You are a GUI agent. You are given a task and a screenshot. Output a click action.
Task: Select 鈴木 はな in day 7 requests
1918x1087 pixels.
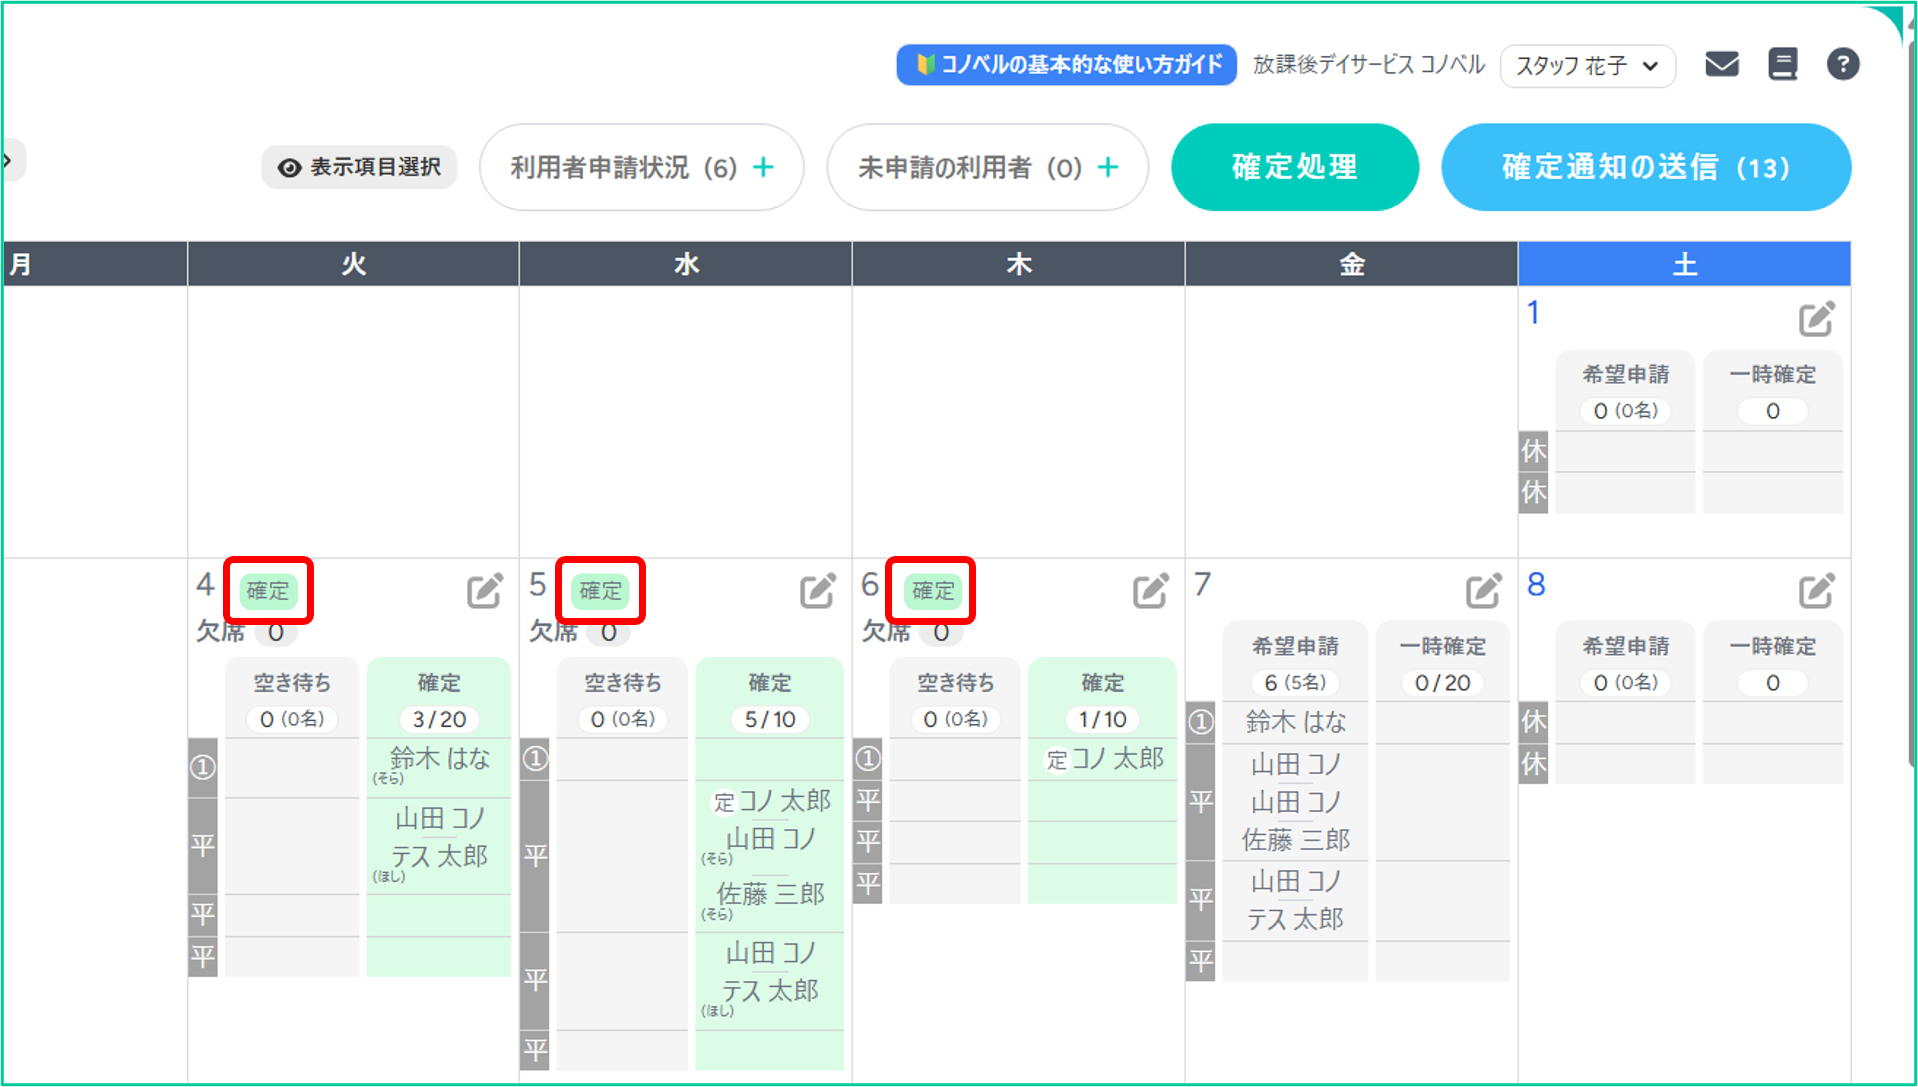click(x=1295, y=722)
